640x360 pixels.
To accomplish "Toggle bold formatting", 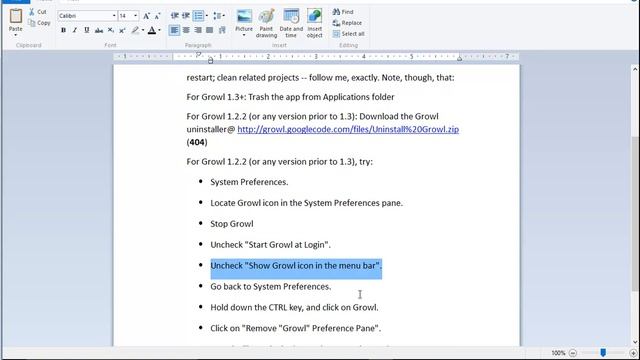I will tap(63, 30).
